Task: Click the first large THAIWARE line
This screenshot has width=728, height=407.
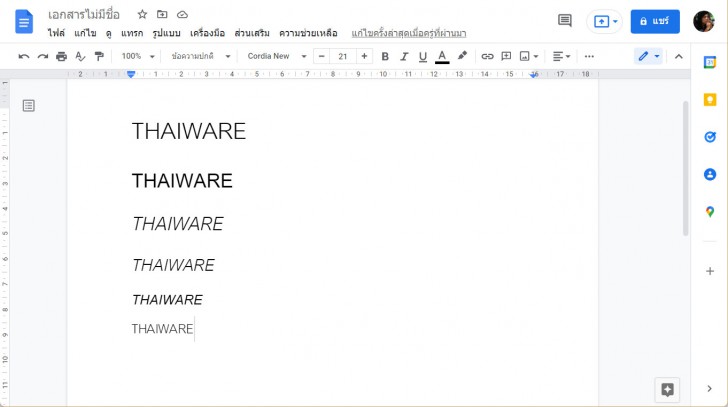Action: tap(188, 131)
